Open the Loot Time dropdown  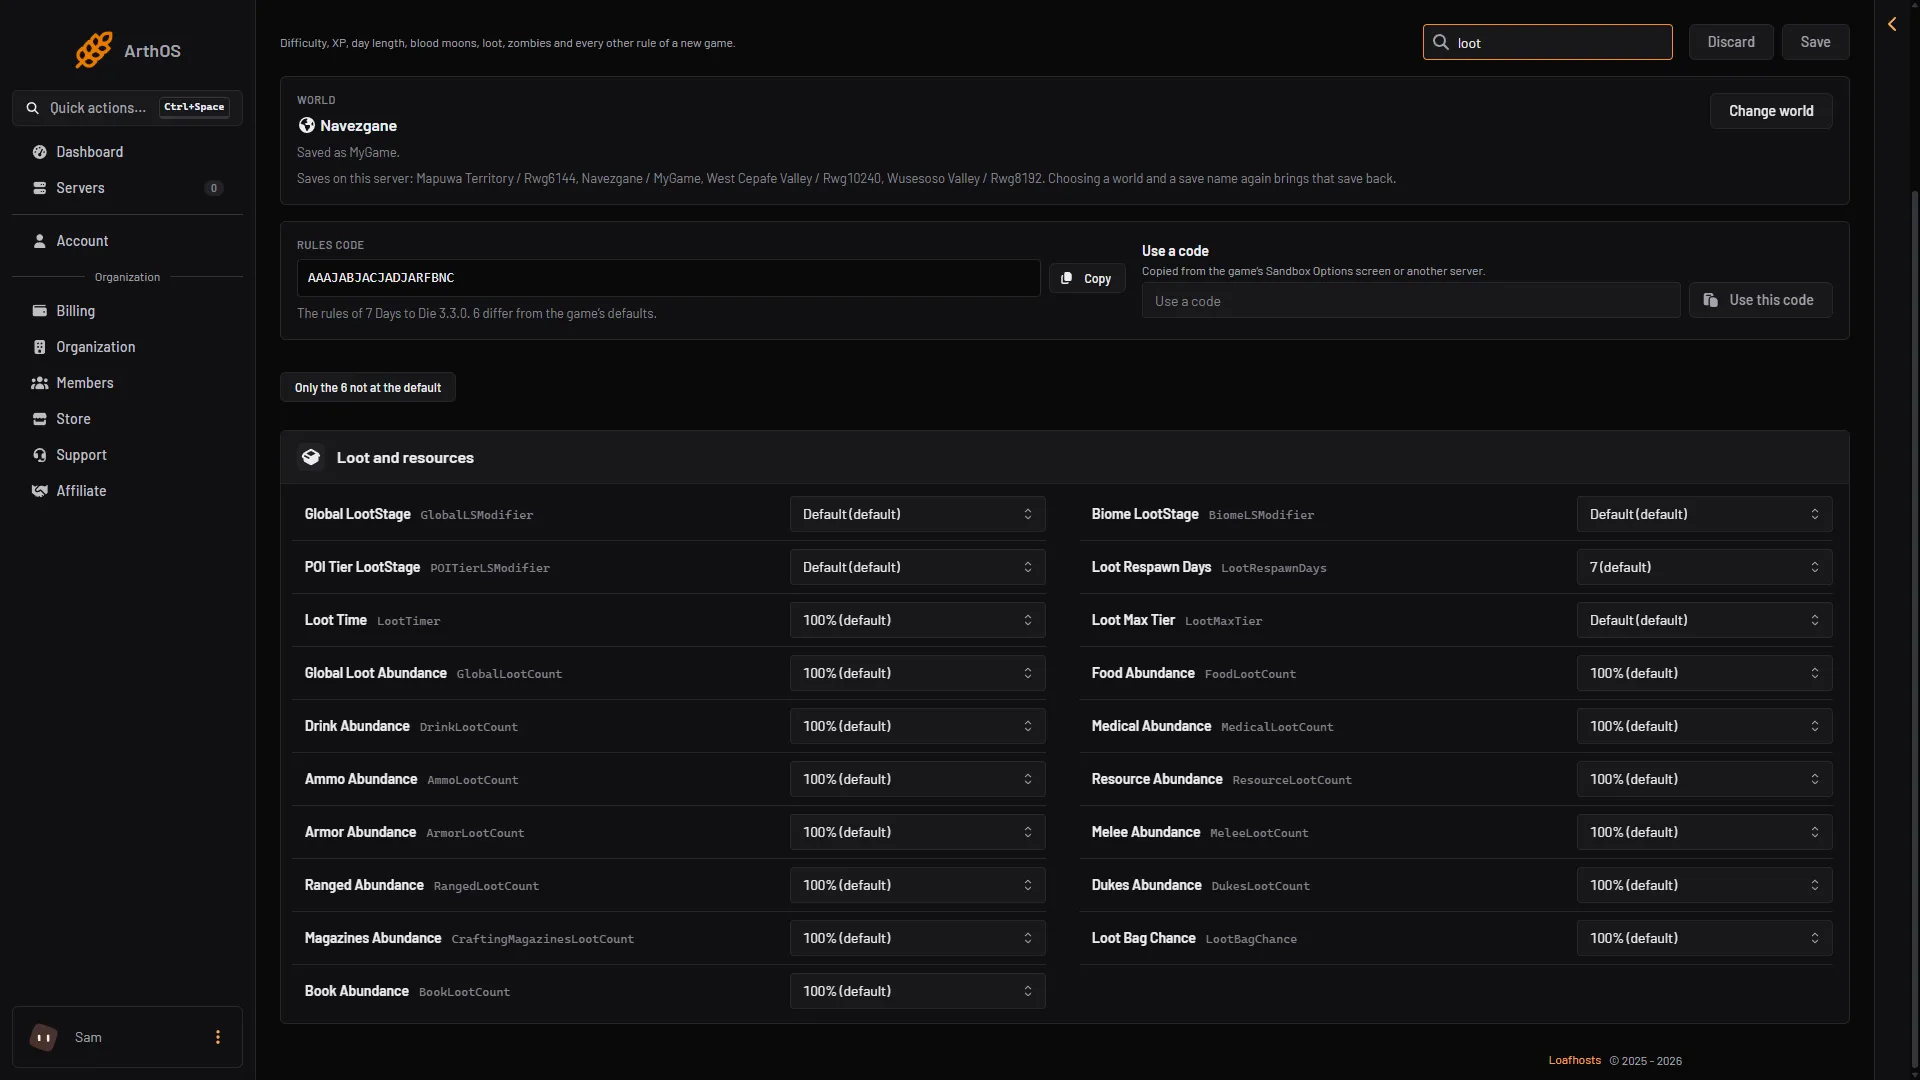(918, 620)
